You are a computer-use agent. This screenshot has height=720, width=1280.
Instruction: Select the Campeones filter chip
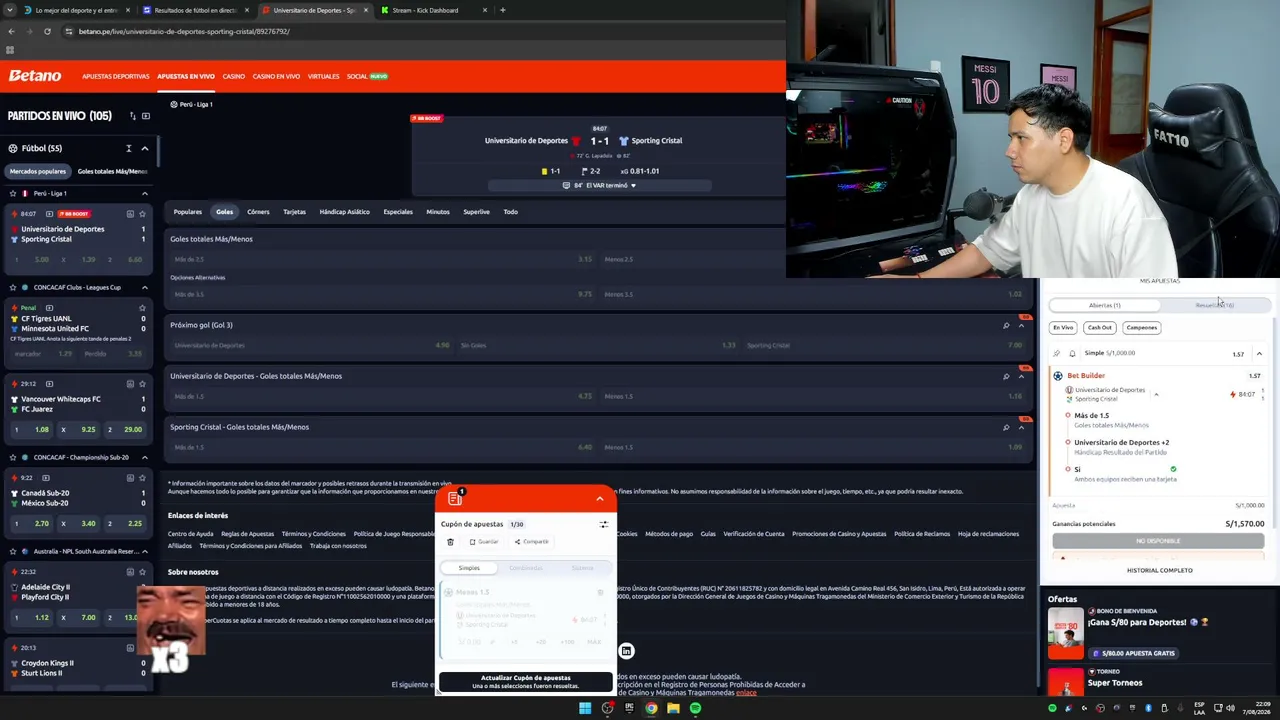click(1141, 328)
